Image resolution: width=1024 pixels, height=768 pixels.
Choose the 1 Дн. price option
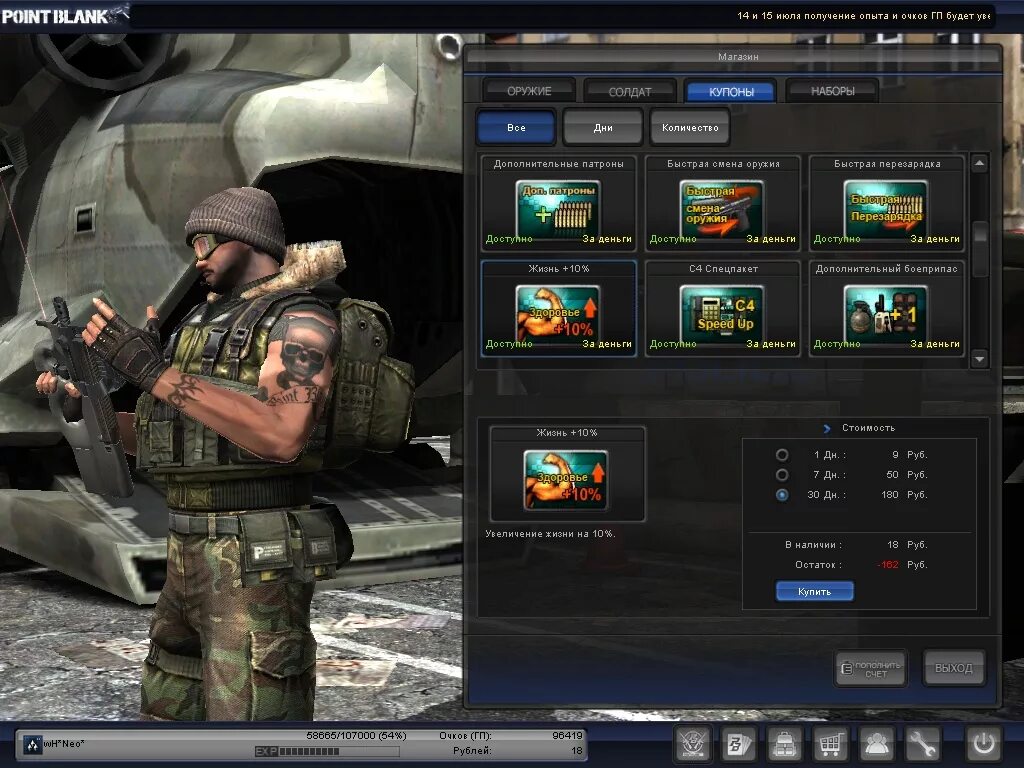781,455
